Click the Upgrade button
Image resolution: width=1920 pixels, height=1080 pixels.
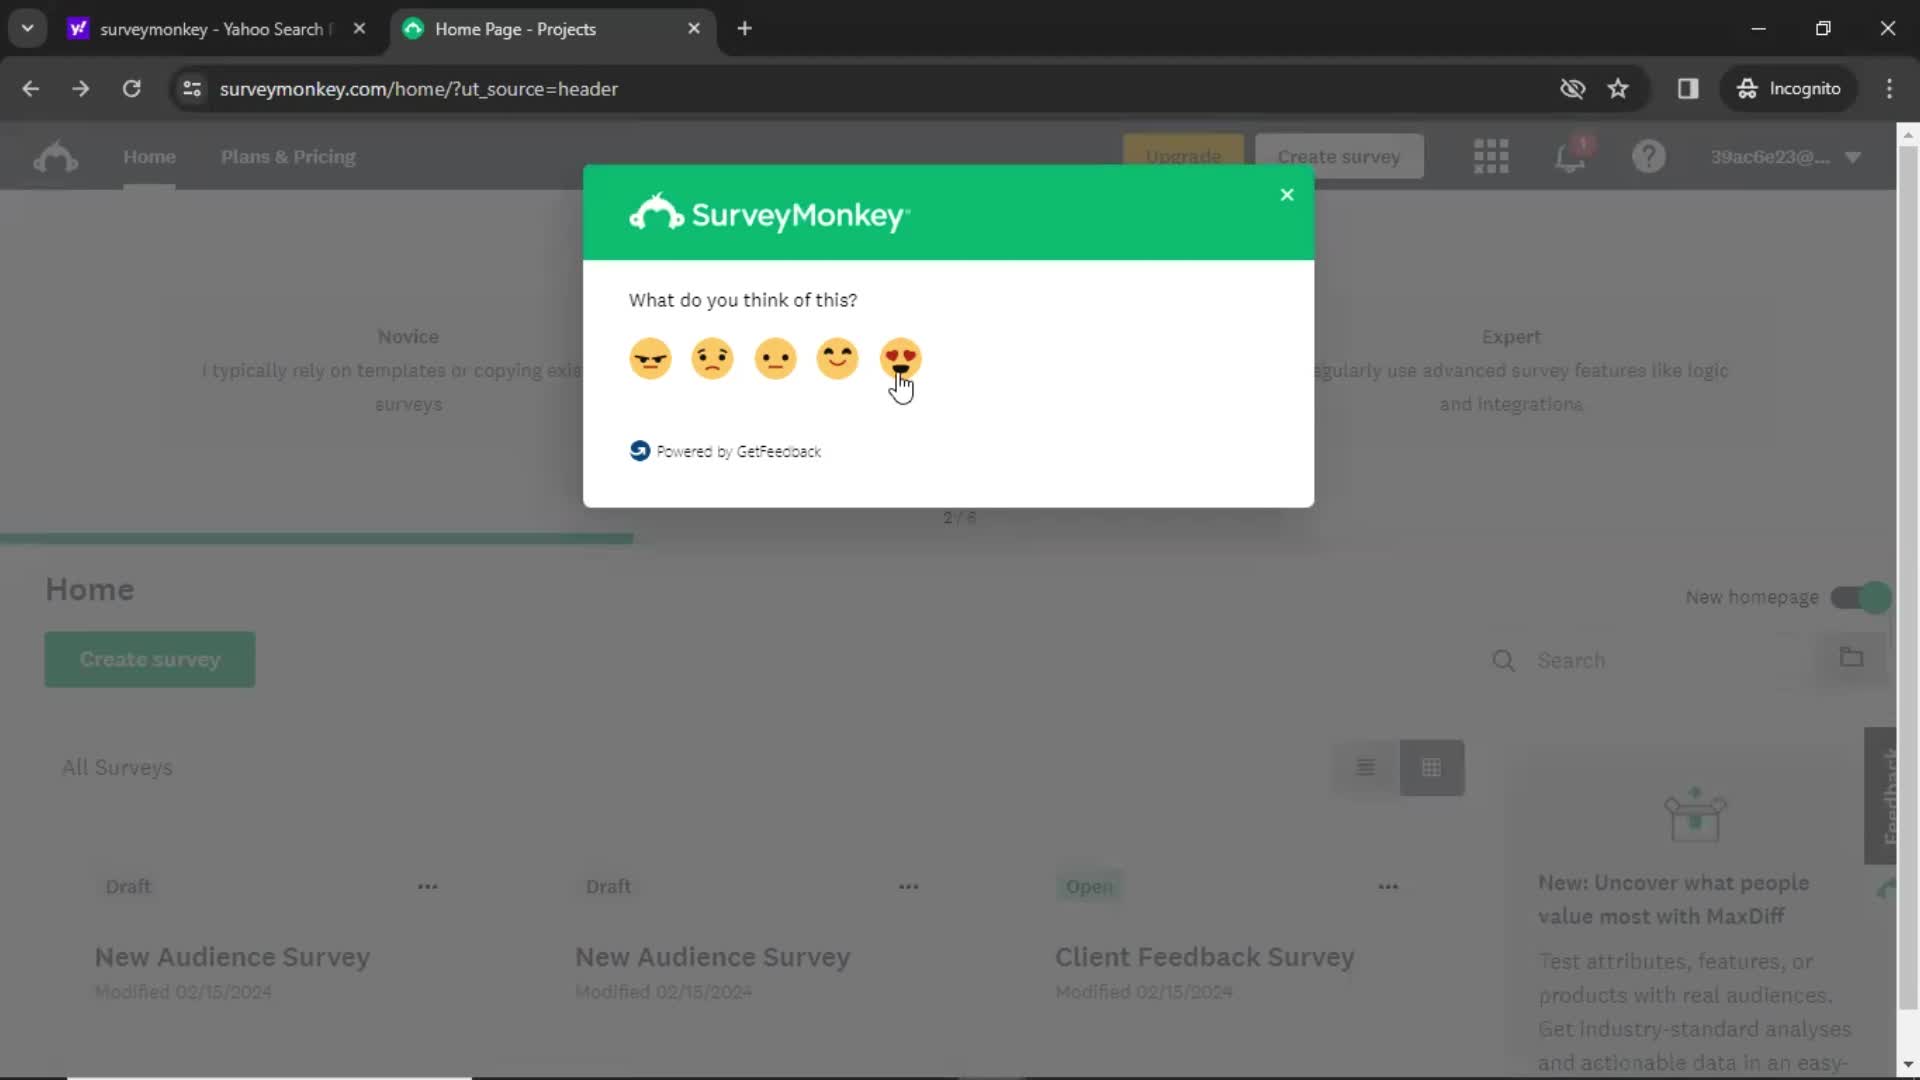coord(1183,157)
